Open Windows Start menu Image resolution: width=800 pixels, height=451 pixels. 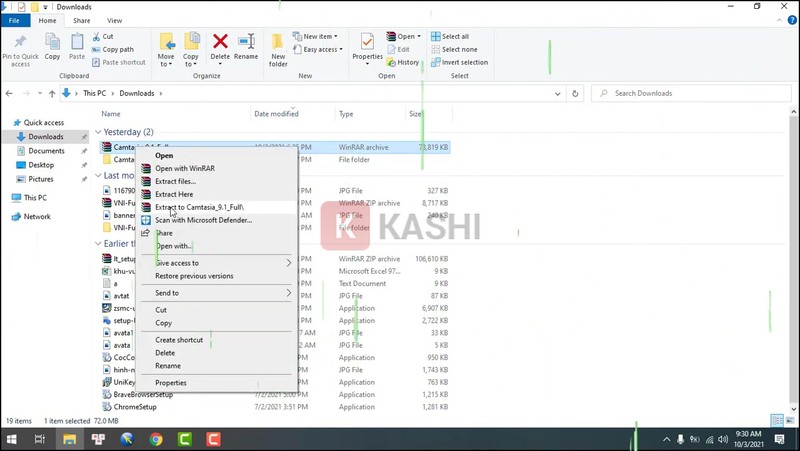point(11,439)
